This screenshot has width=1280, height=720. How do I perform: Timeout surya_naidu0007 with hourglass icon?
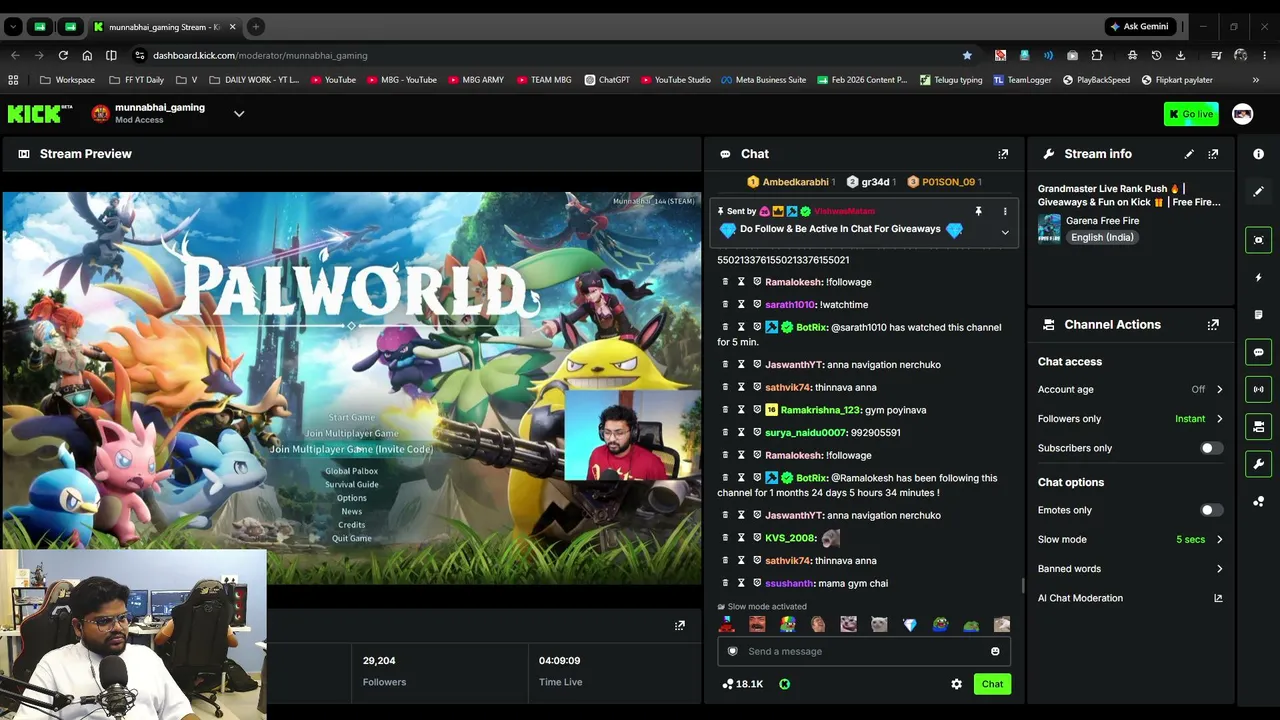tap(741, 433)
